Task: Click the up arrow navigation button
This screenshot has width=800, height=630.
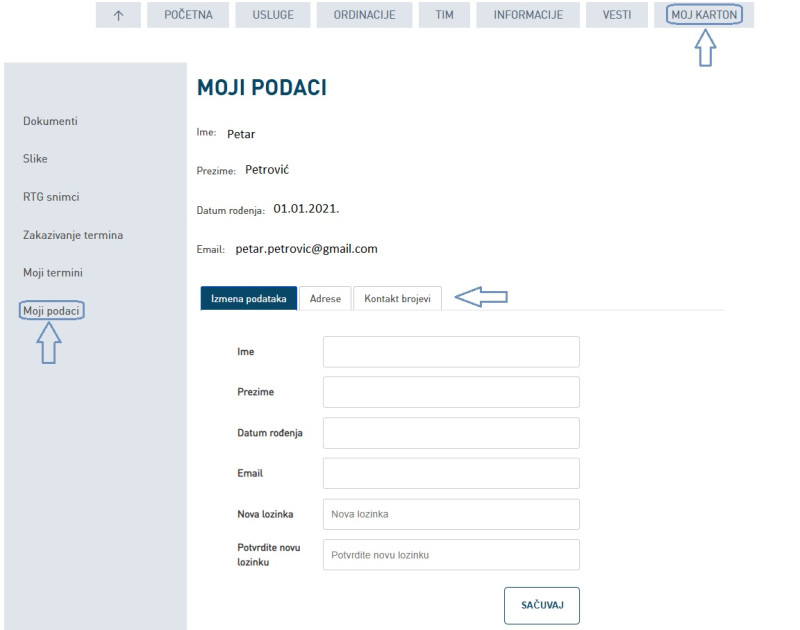Action: click(118, 15)
